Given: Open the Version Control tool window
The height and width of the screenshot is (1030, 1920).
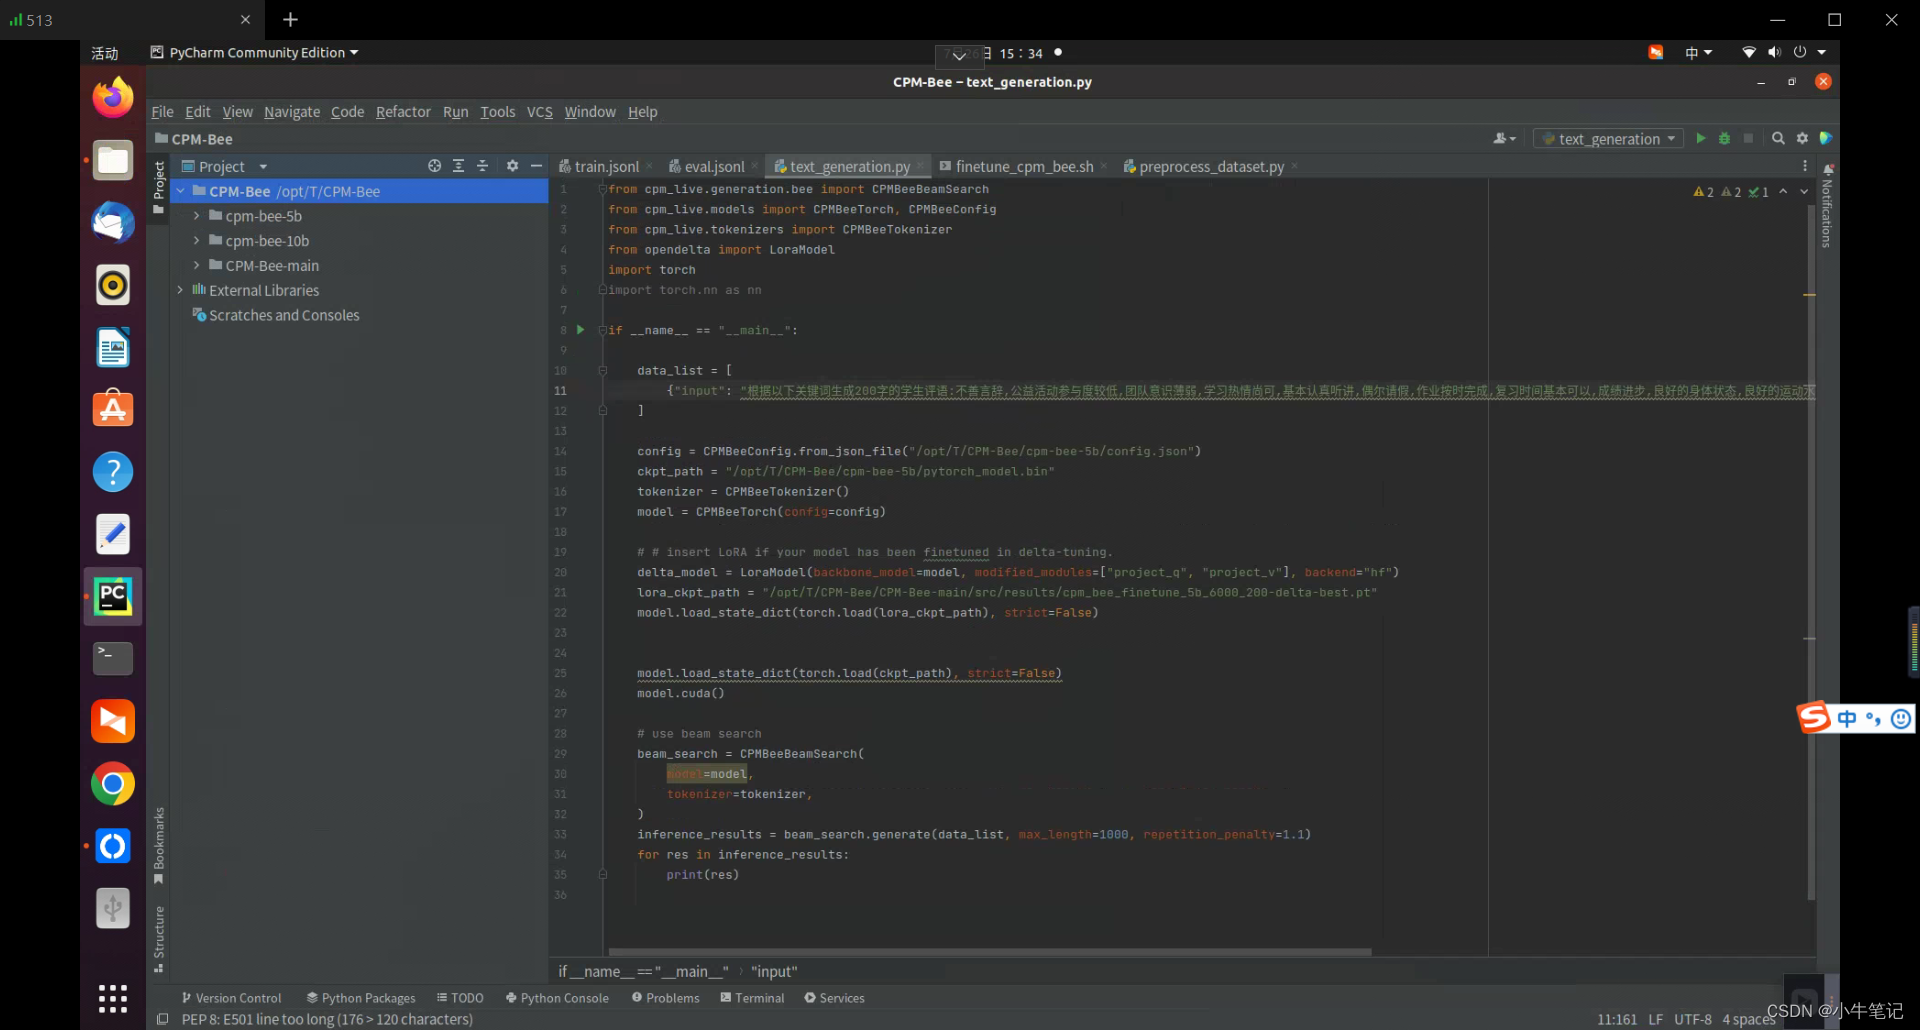Looking at the screenshot, I should pos(232,998).
